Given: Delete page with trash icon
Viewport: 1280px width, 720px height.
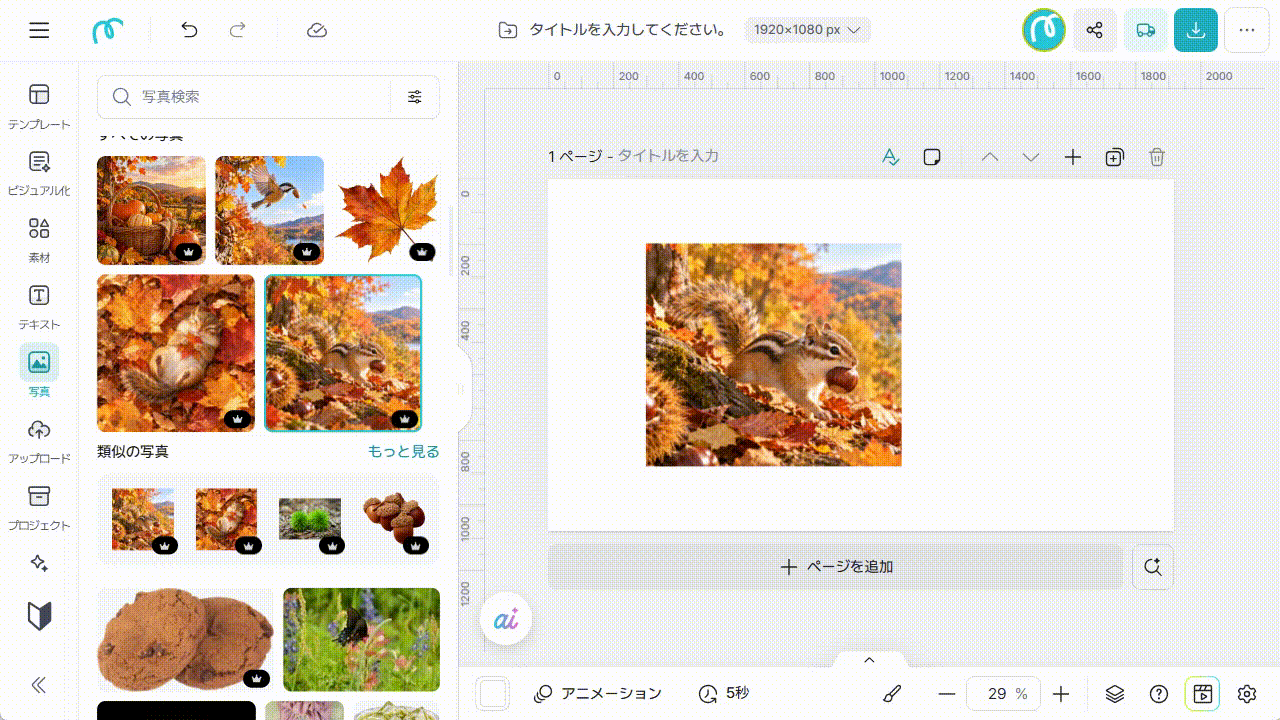Looking at the screenshot, I should (1157, 157).
